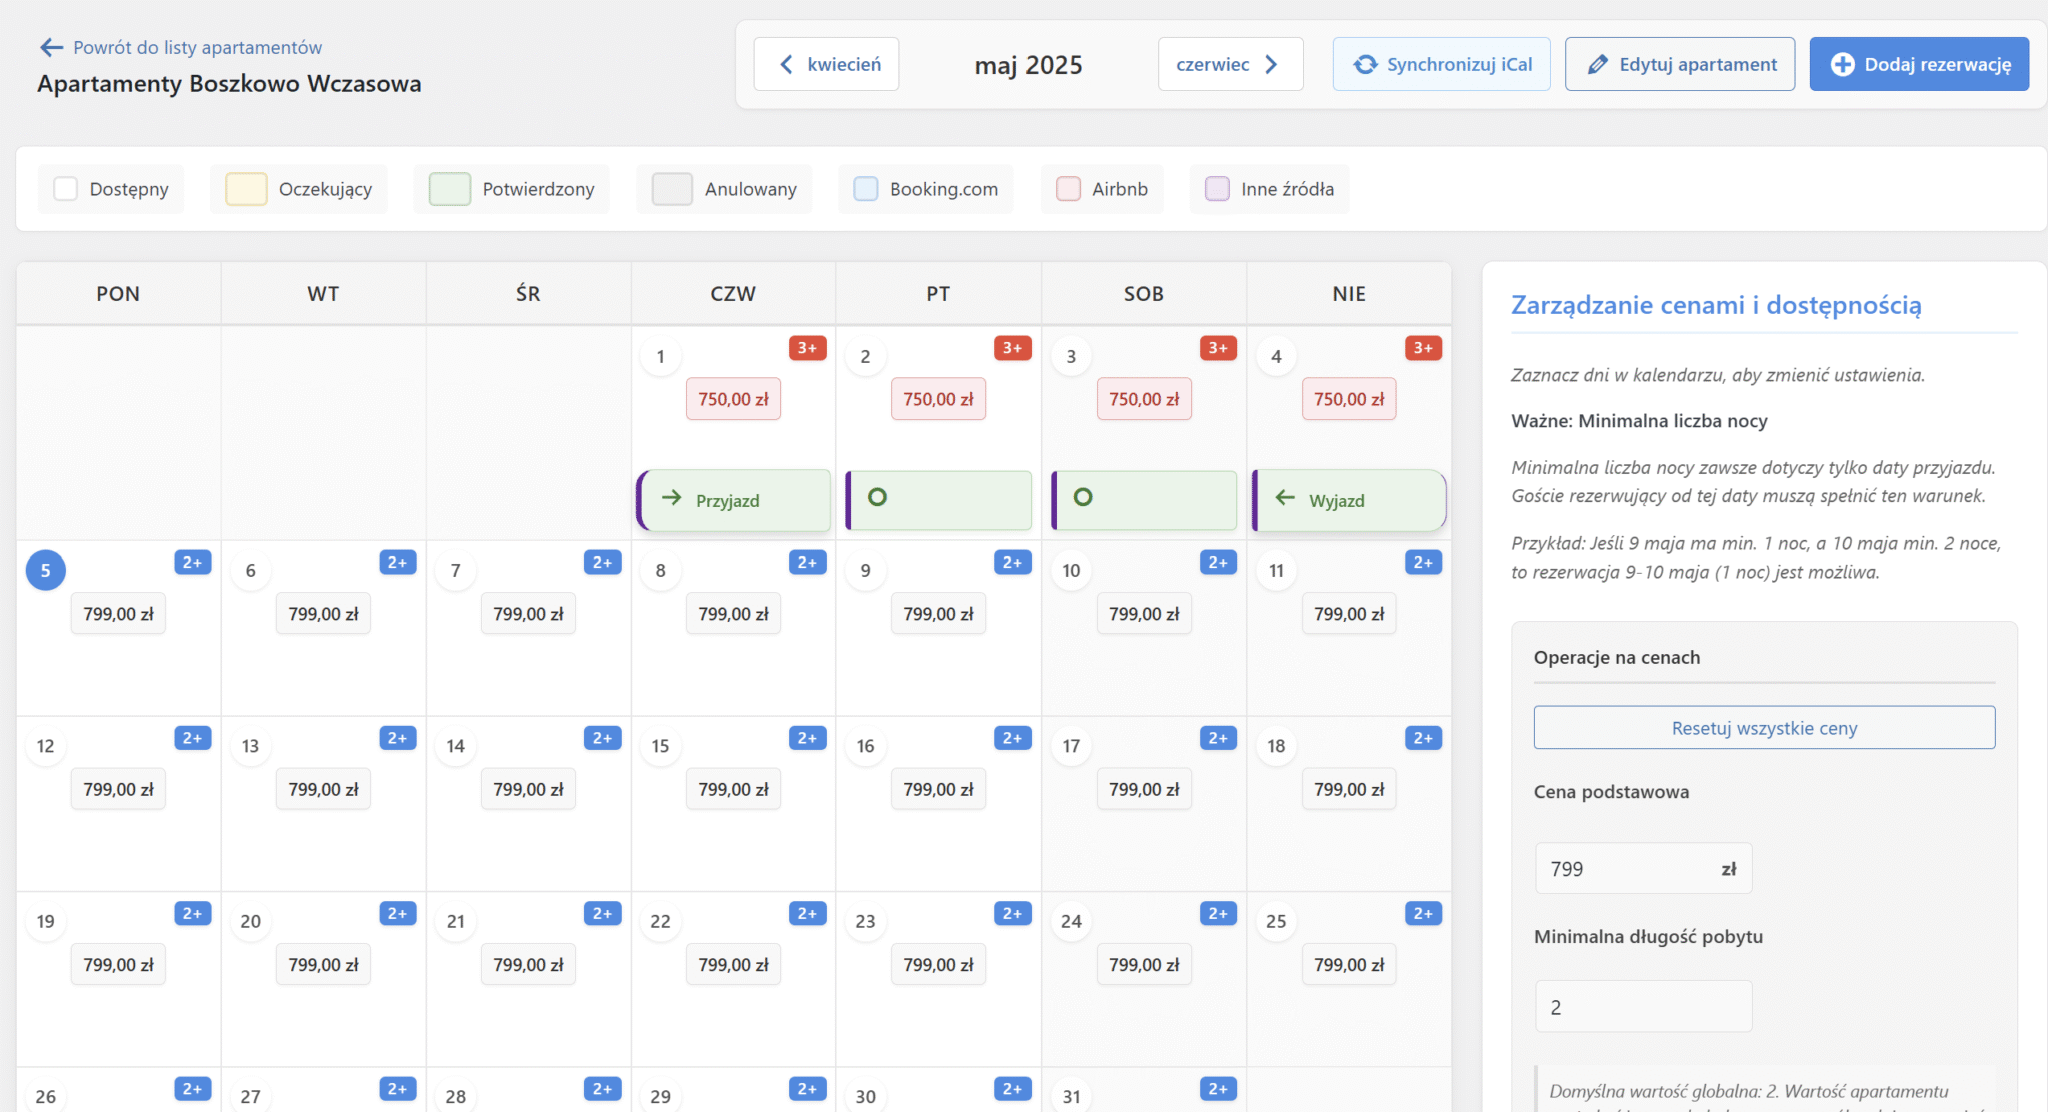The height and width of the screenshot is (1112, 2048).
Task: Click the departure arrow icon on May 4
Action: (x=1286, y=497)
